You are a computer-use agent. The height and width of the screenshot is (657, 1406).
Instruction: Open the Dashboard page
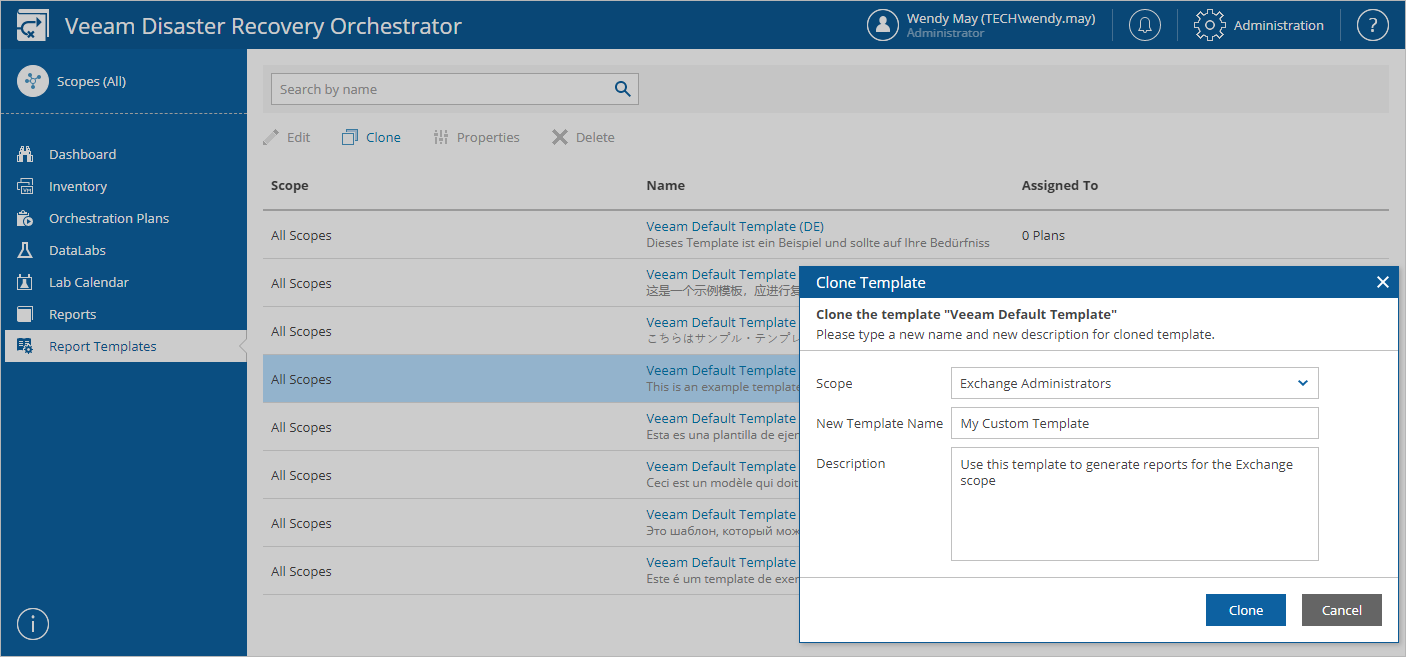[x=82, y=154]
